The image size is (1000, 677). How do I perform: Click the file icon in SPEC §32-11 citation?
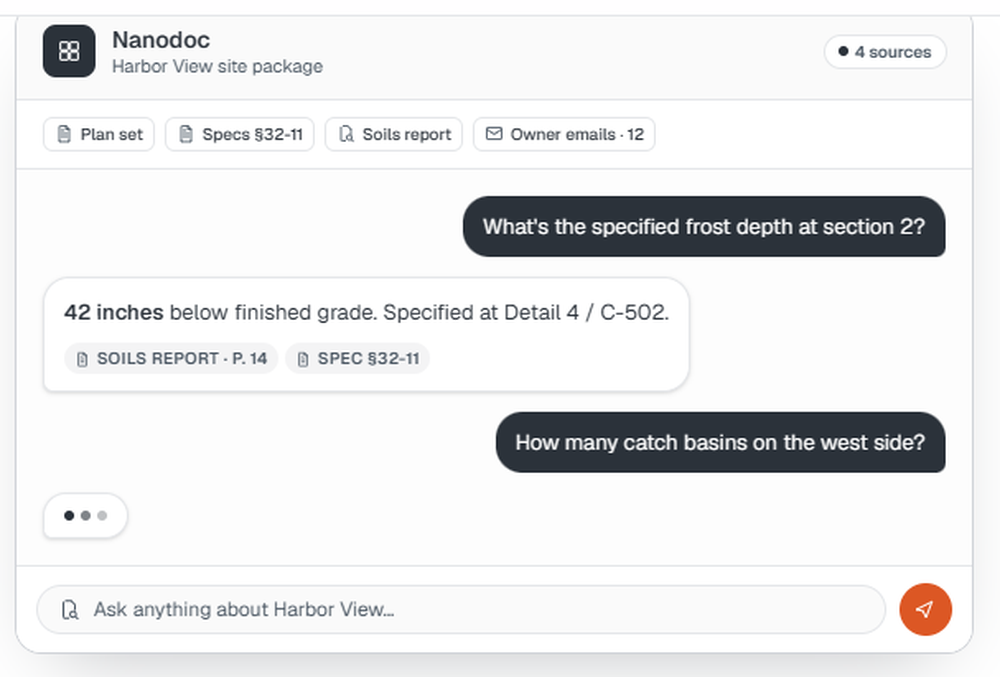[x=303, y=359]
